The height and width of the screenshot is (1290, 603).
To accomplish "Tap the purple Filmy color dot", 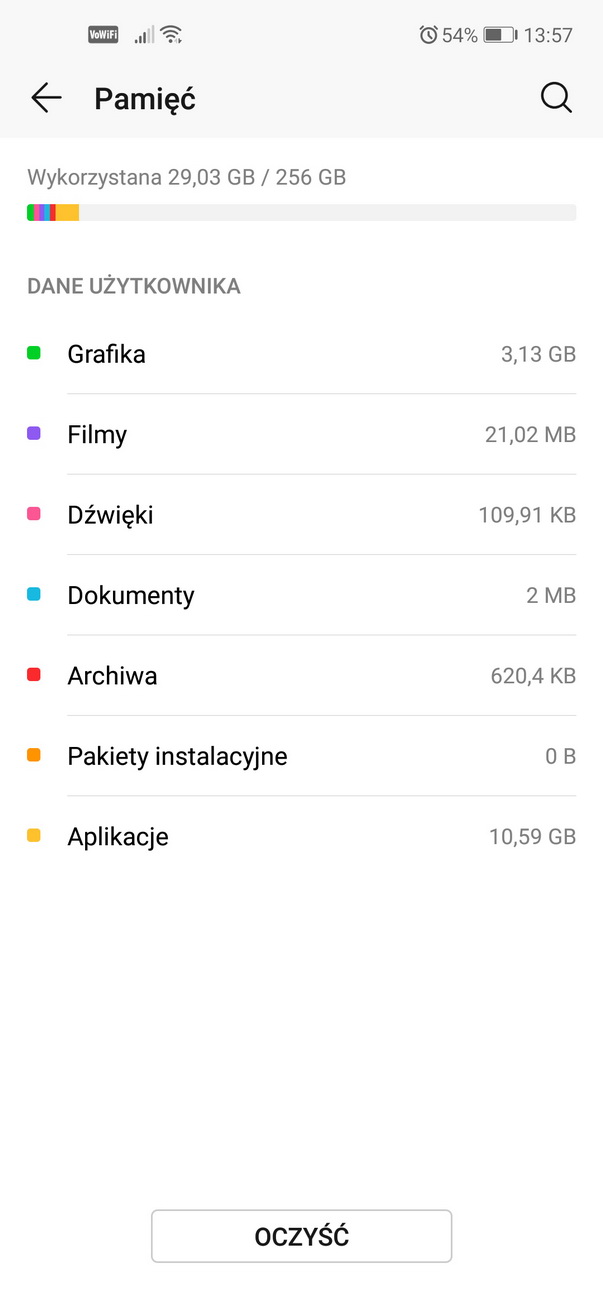I will (x=34, y=434).
